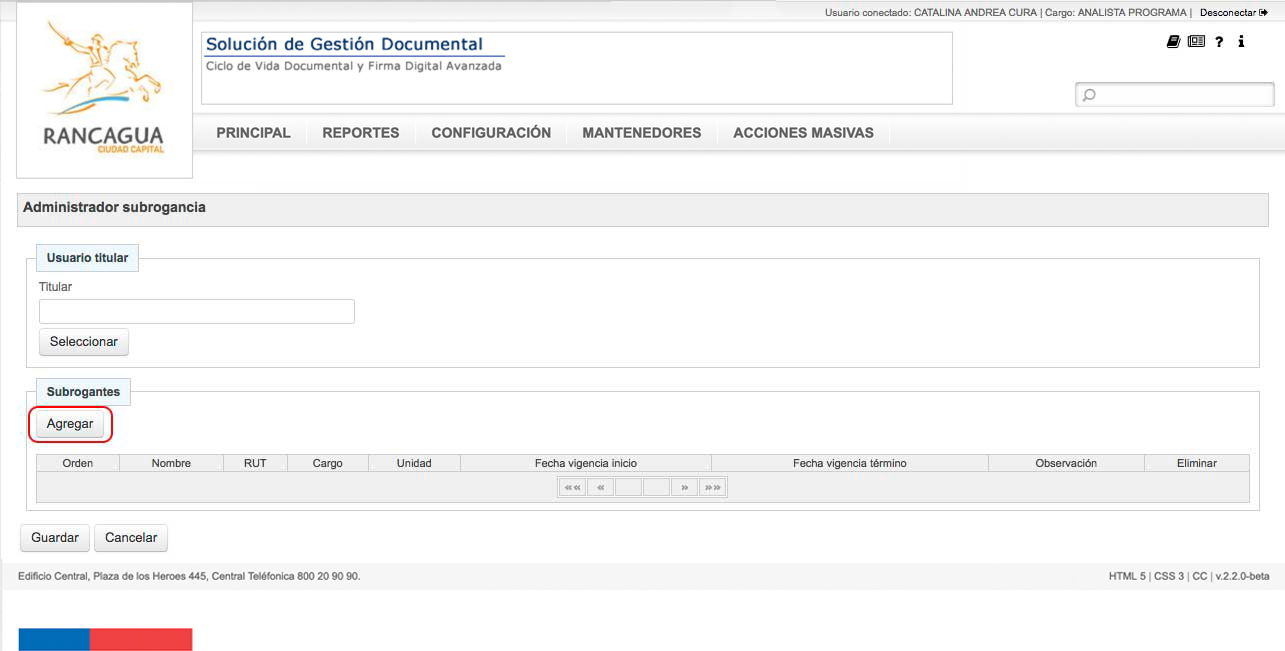Open the newspaper news icon
The height and width of the screenshot is (651, 1285).
(1196, 42)
